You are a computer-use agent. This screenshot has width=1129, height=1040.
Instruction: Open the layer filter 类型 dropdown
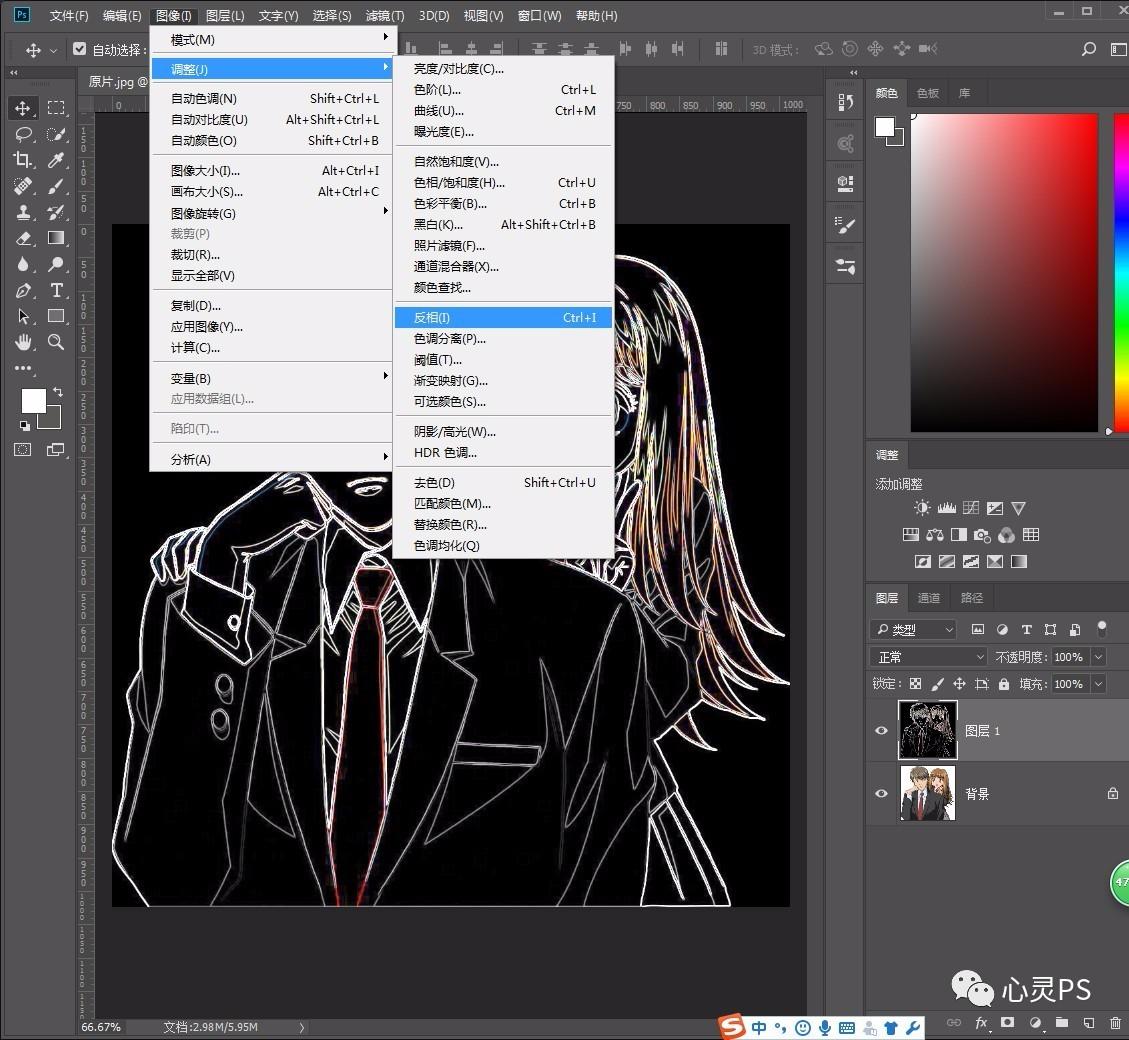(913, 630)
